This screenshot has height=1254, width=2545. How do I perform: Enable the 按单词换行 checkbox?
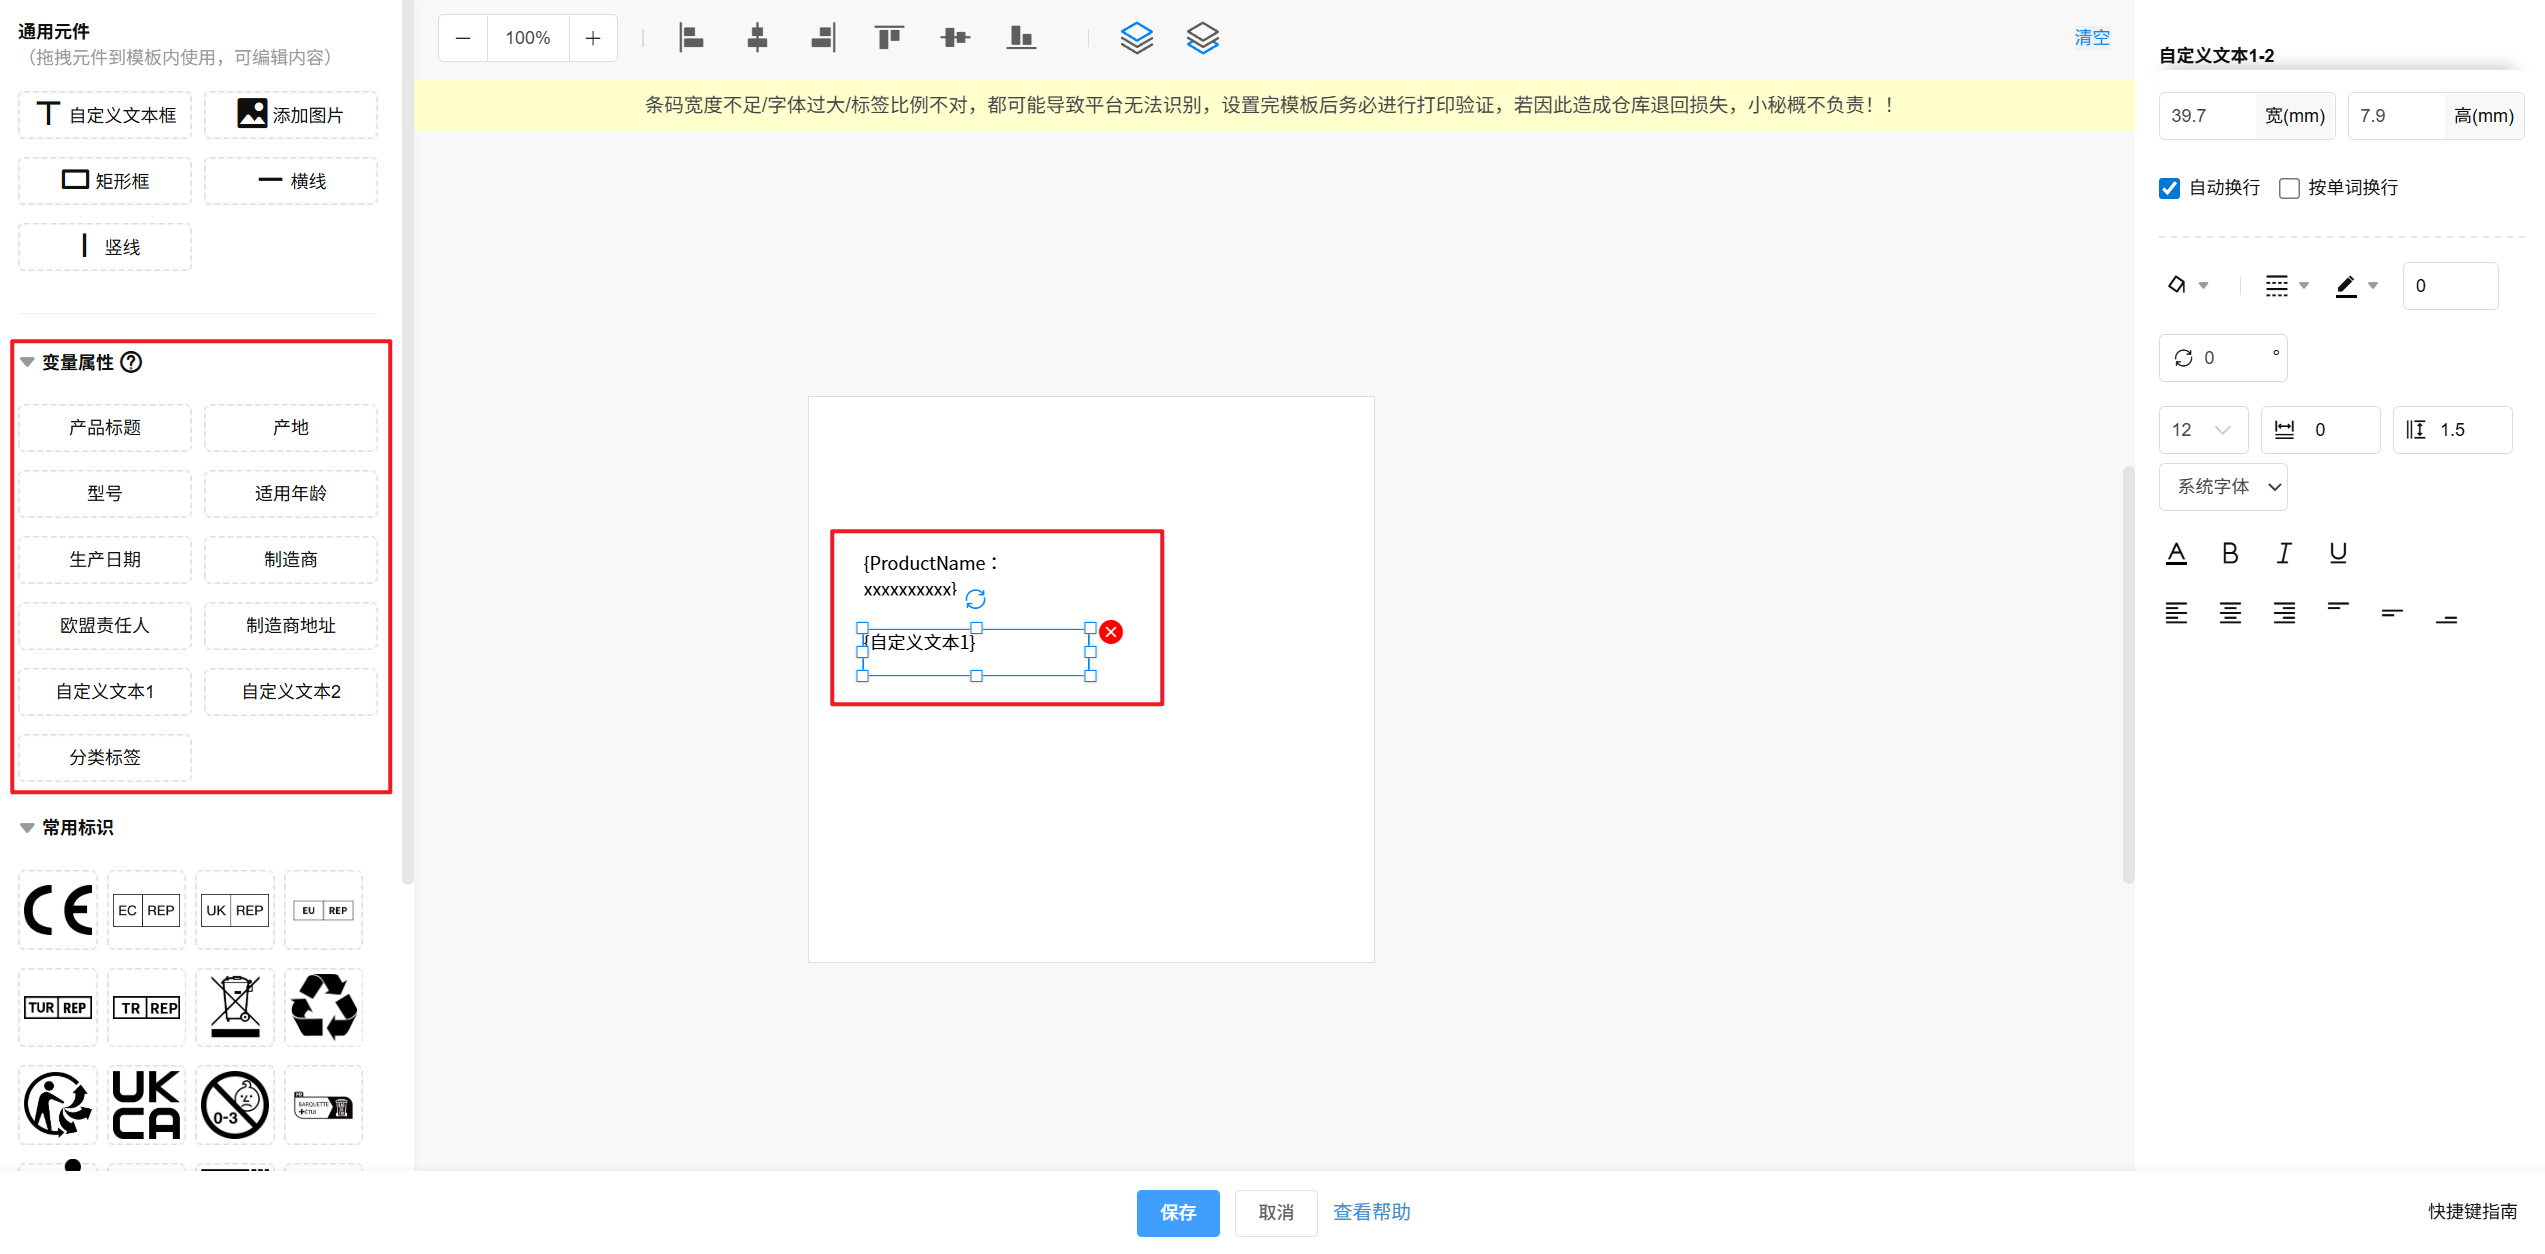click(x=2289, y=188)
